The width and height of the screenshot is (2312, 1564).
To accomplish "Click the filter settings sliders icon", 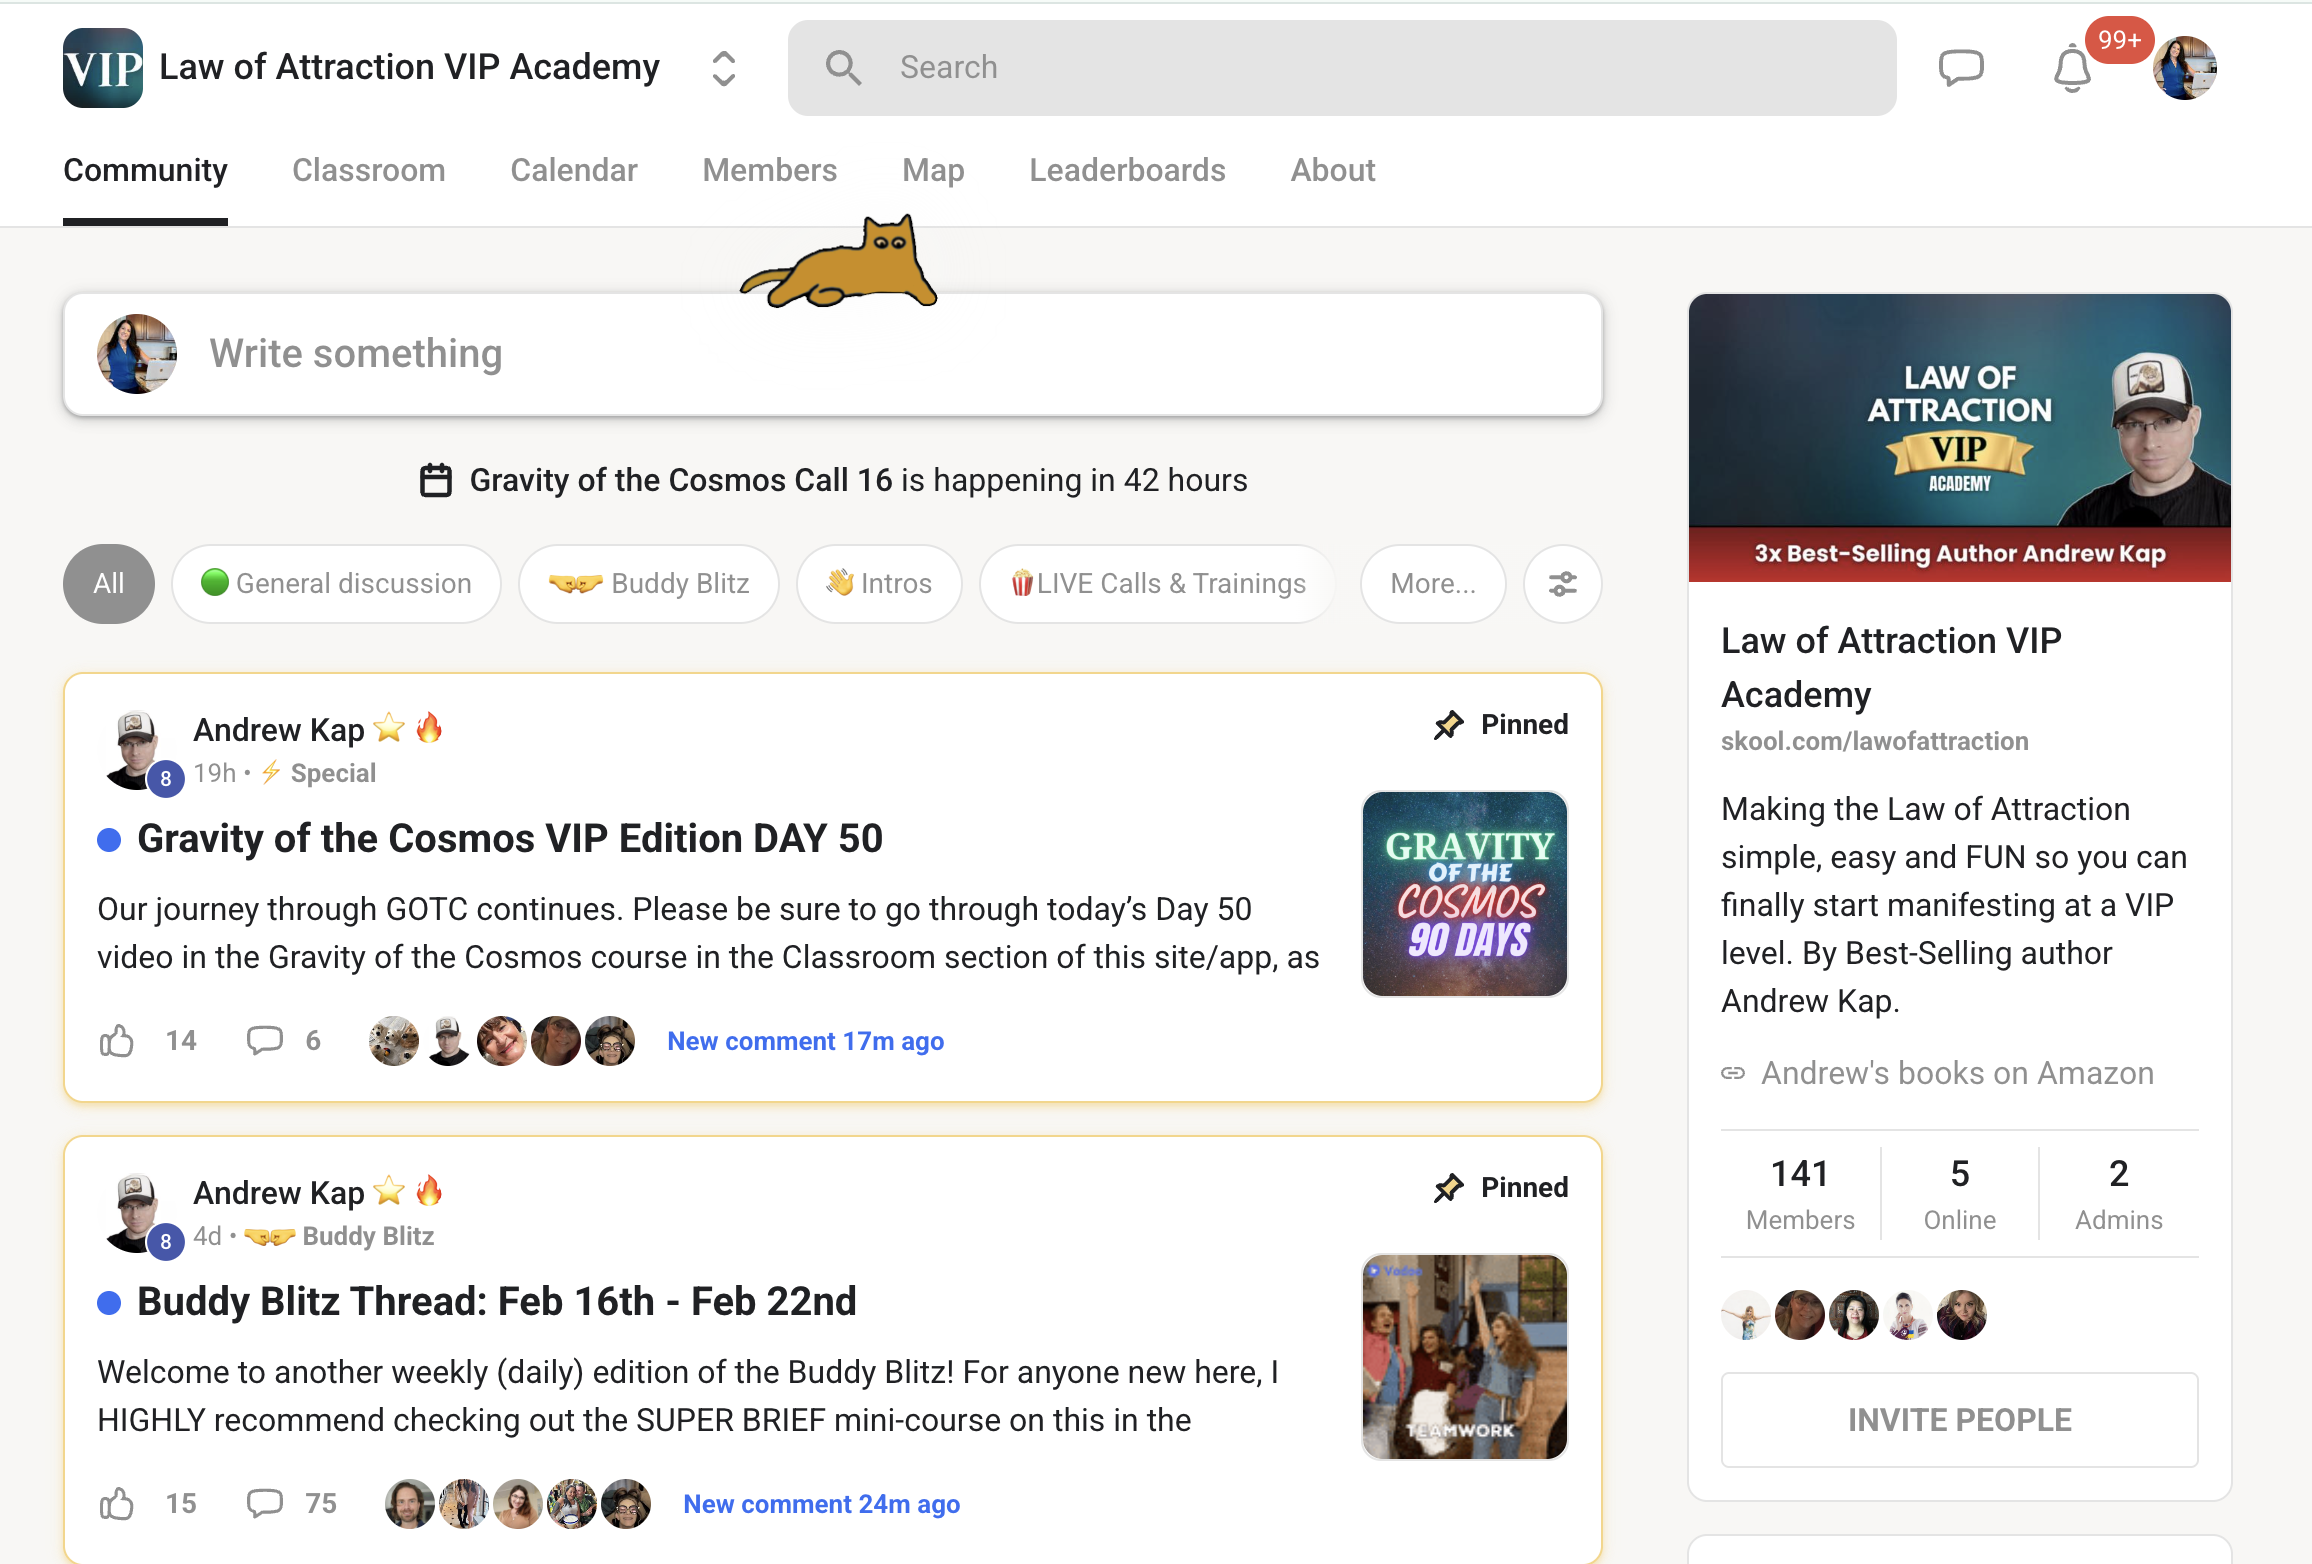I will [x=1562, y=584].
